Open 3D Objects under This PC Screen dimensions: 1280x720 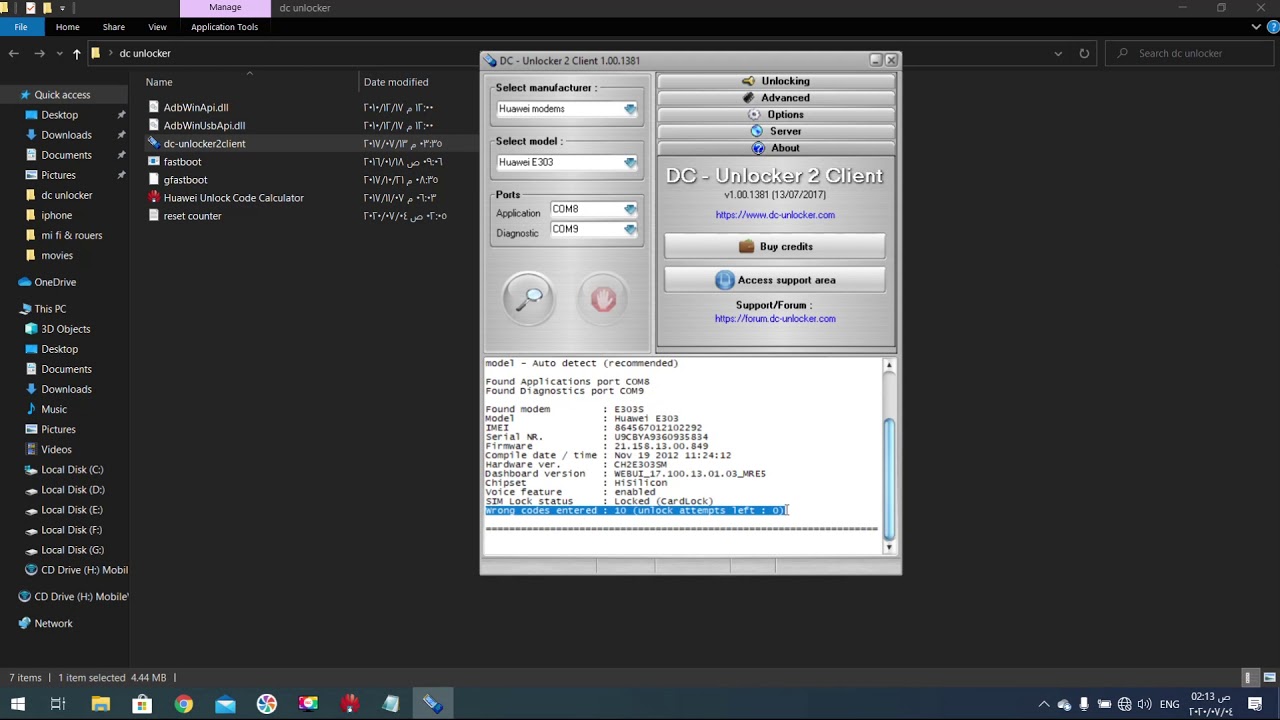click(x=66, y=329)
